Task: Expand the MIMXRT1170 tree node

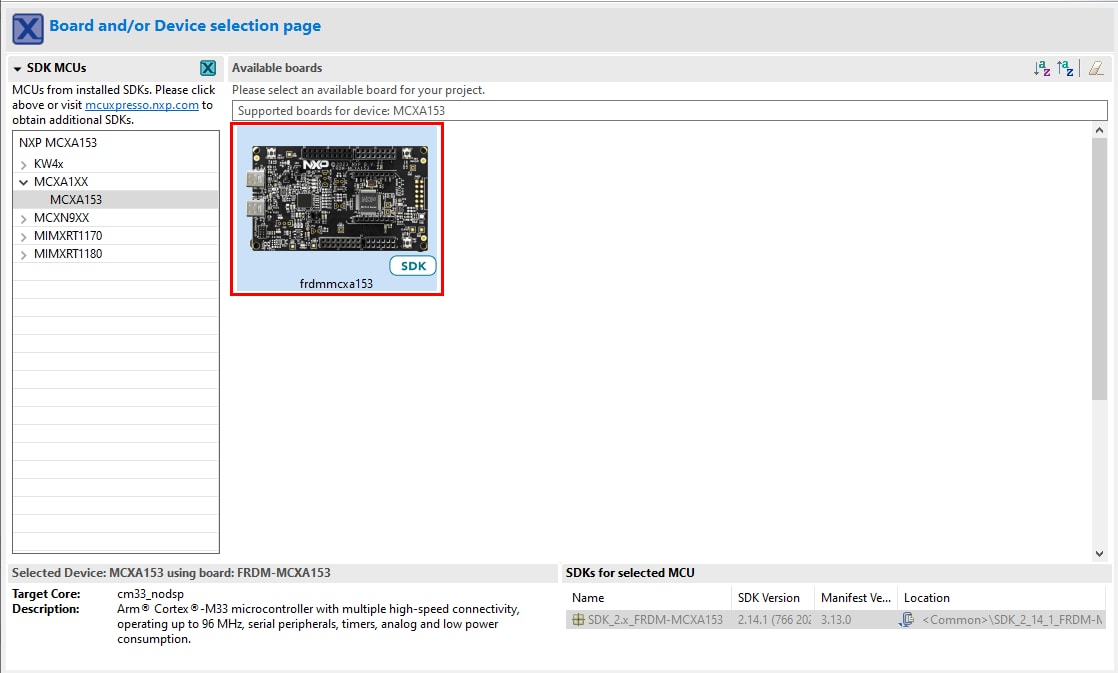Action: tap(24, 236)
